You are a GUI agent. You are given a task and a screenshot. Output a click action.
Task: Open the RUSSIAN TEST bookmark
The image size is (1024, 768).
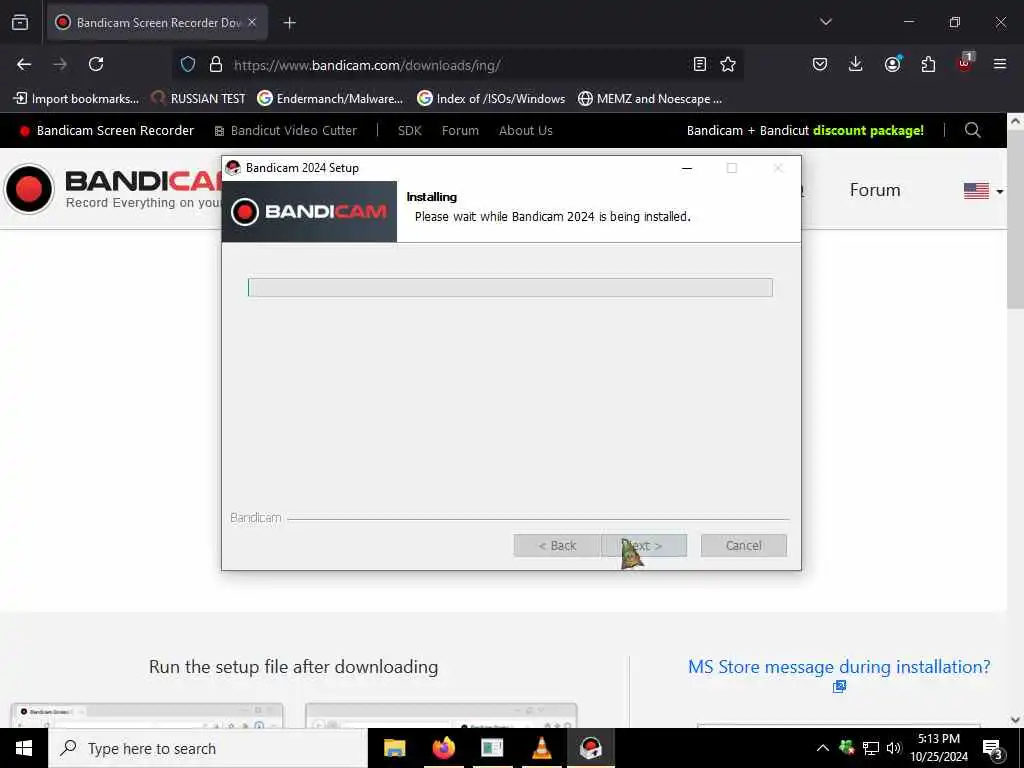click(x=199, y=99)
